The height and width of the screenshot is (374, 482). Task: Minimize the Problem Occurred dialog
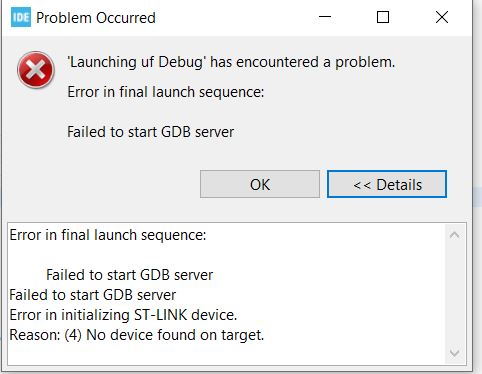(325, 17)
